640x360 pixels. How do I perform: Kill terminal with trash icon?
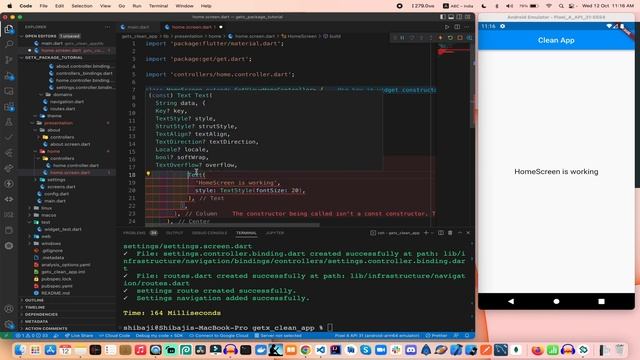[x=450, y=233]
